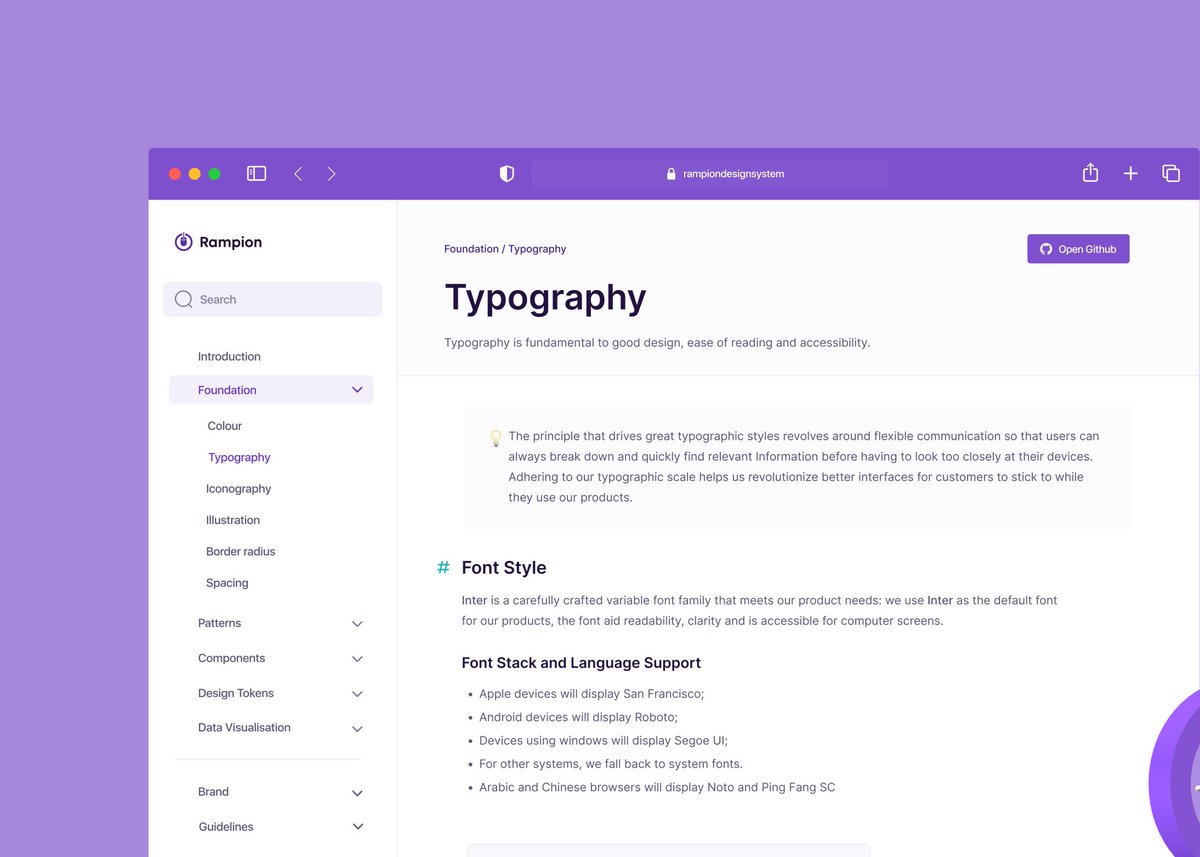Viewport: 1200px width, 857px height.
Task: Click the typography subtitle about accessibility
Action: (657, 342)
